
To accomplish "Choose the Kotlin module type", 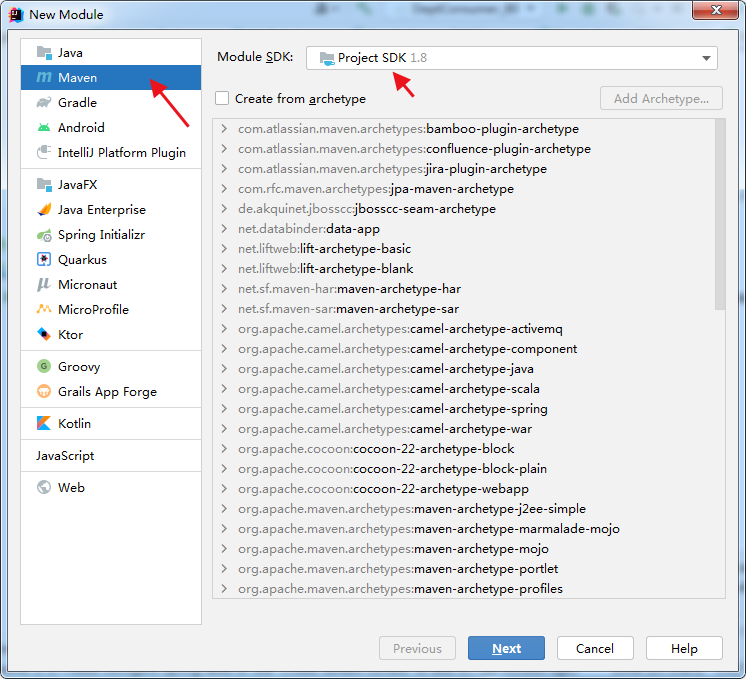I will click(x=111, y=423).
